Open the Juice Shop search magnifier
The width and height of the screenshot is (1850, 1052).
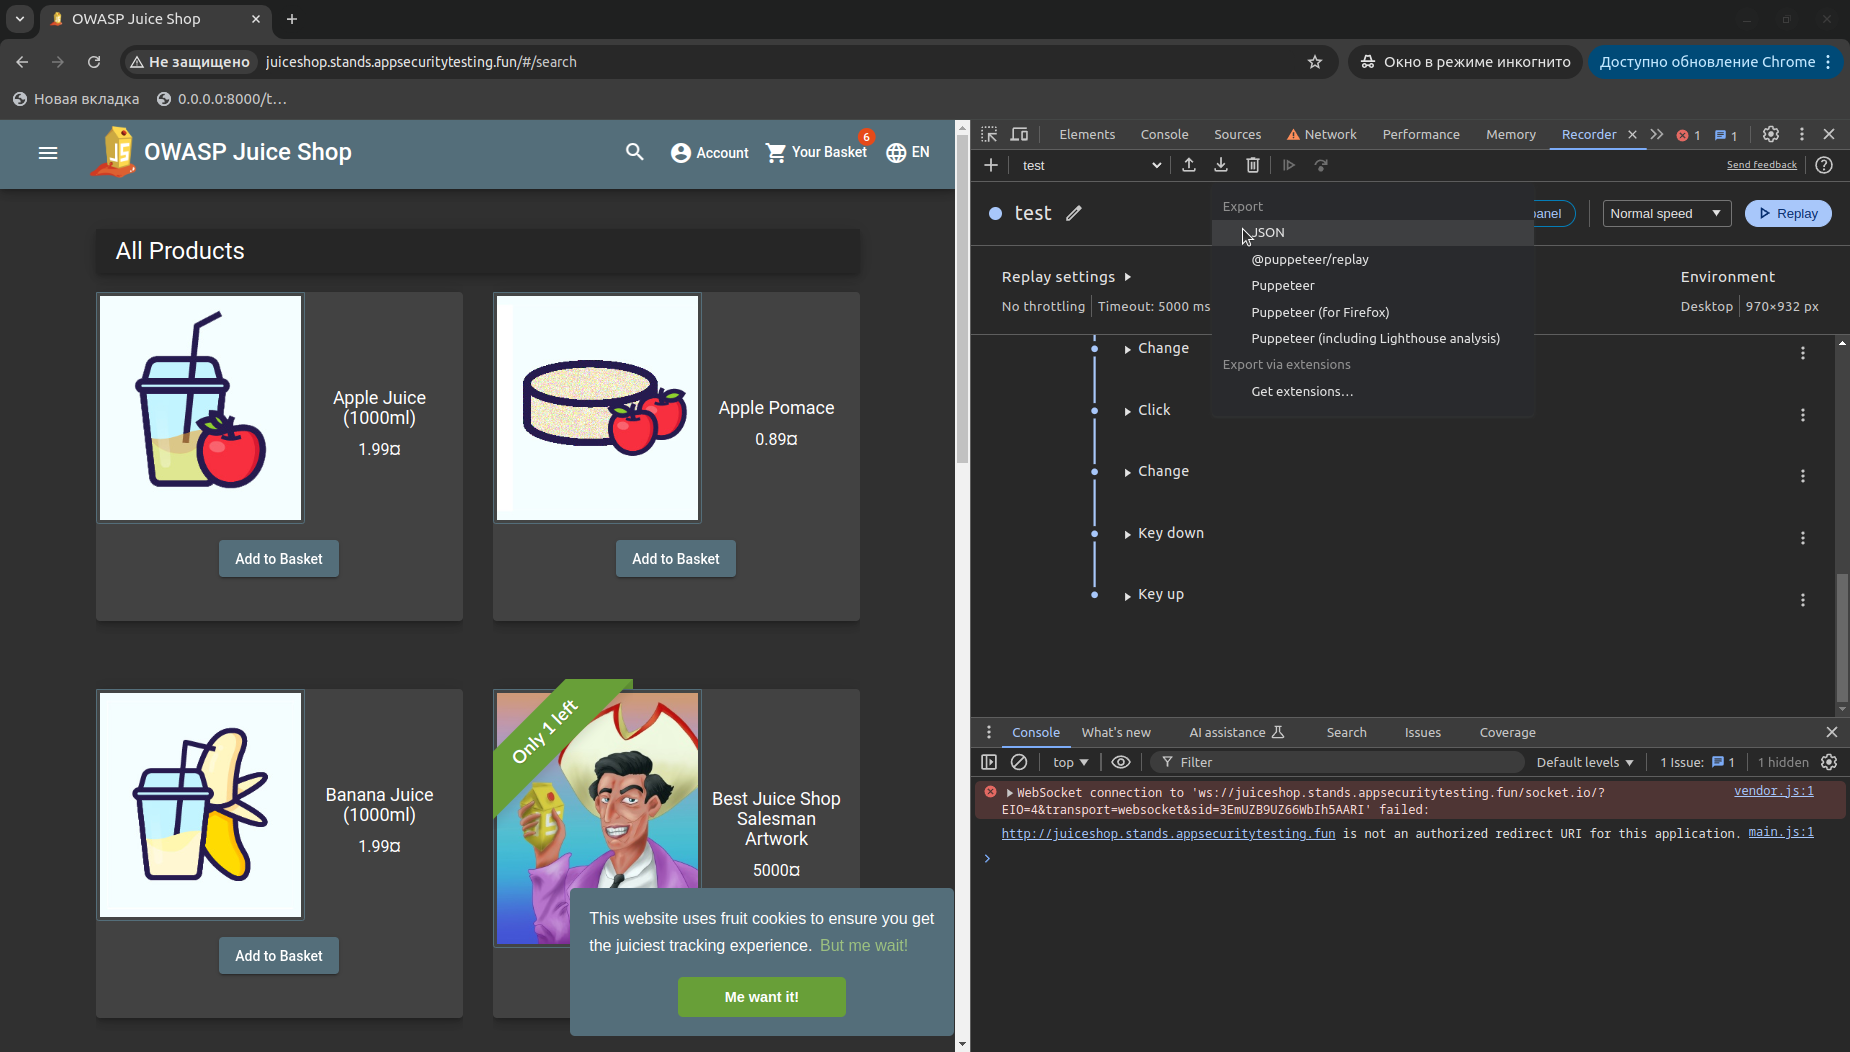(634, 152)
